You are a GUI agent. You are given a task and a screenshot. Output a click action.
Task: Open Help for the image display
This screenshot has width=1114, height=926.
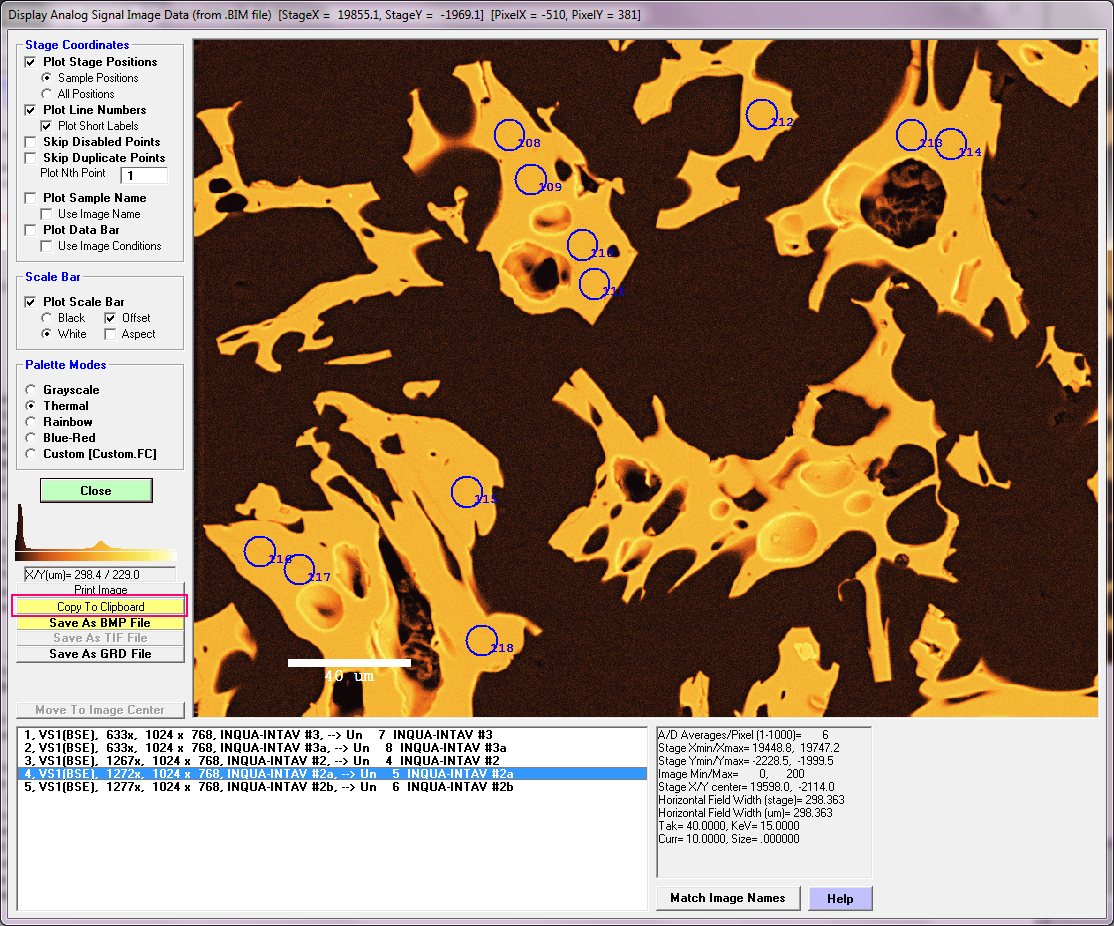[840, 898]
